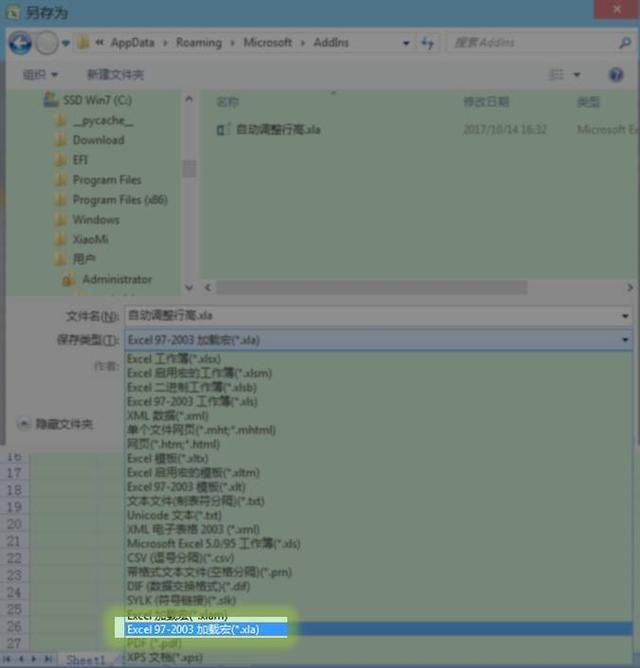Image resolution: width=640 pixels, height=668 pixels.
Task: Sort files by the 修改日期 column
Action: [x=486, y=102]
